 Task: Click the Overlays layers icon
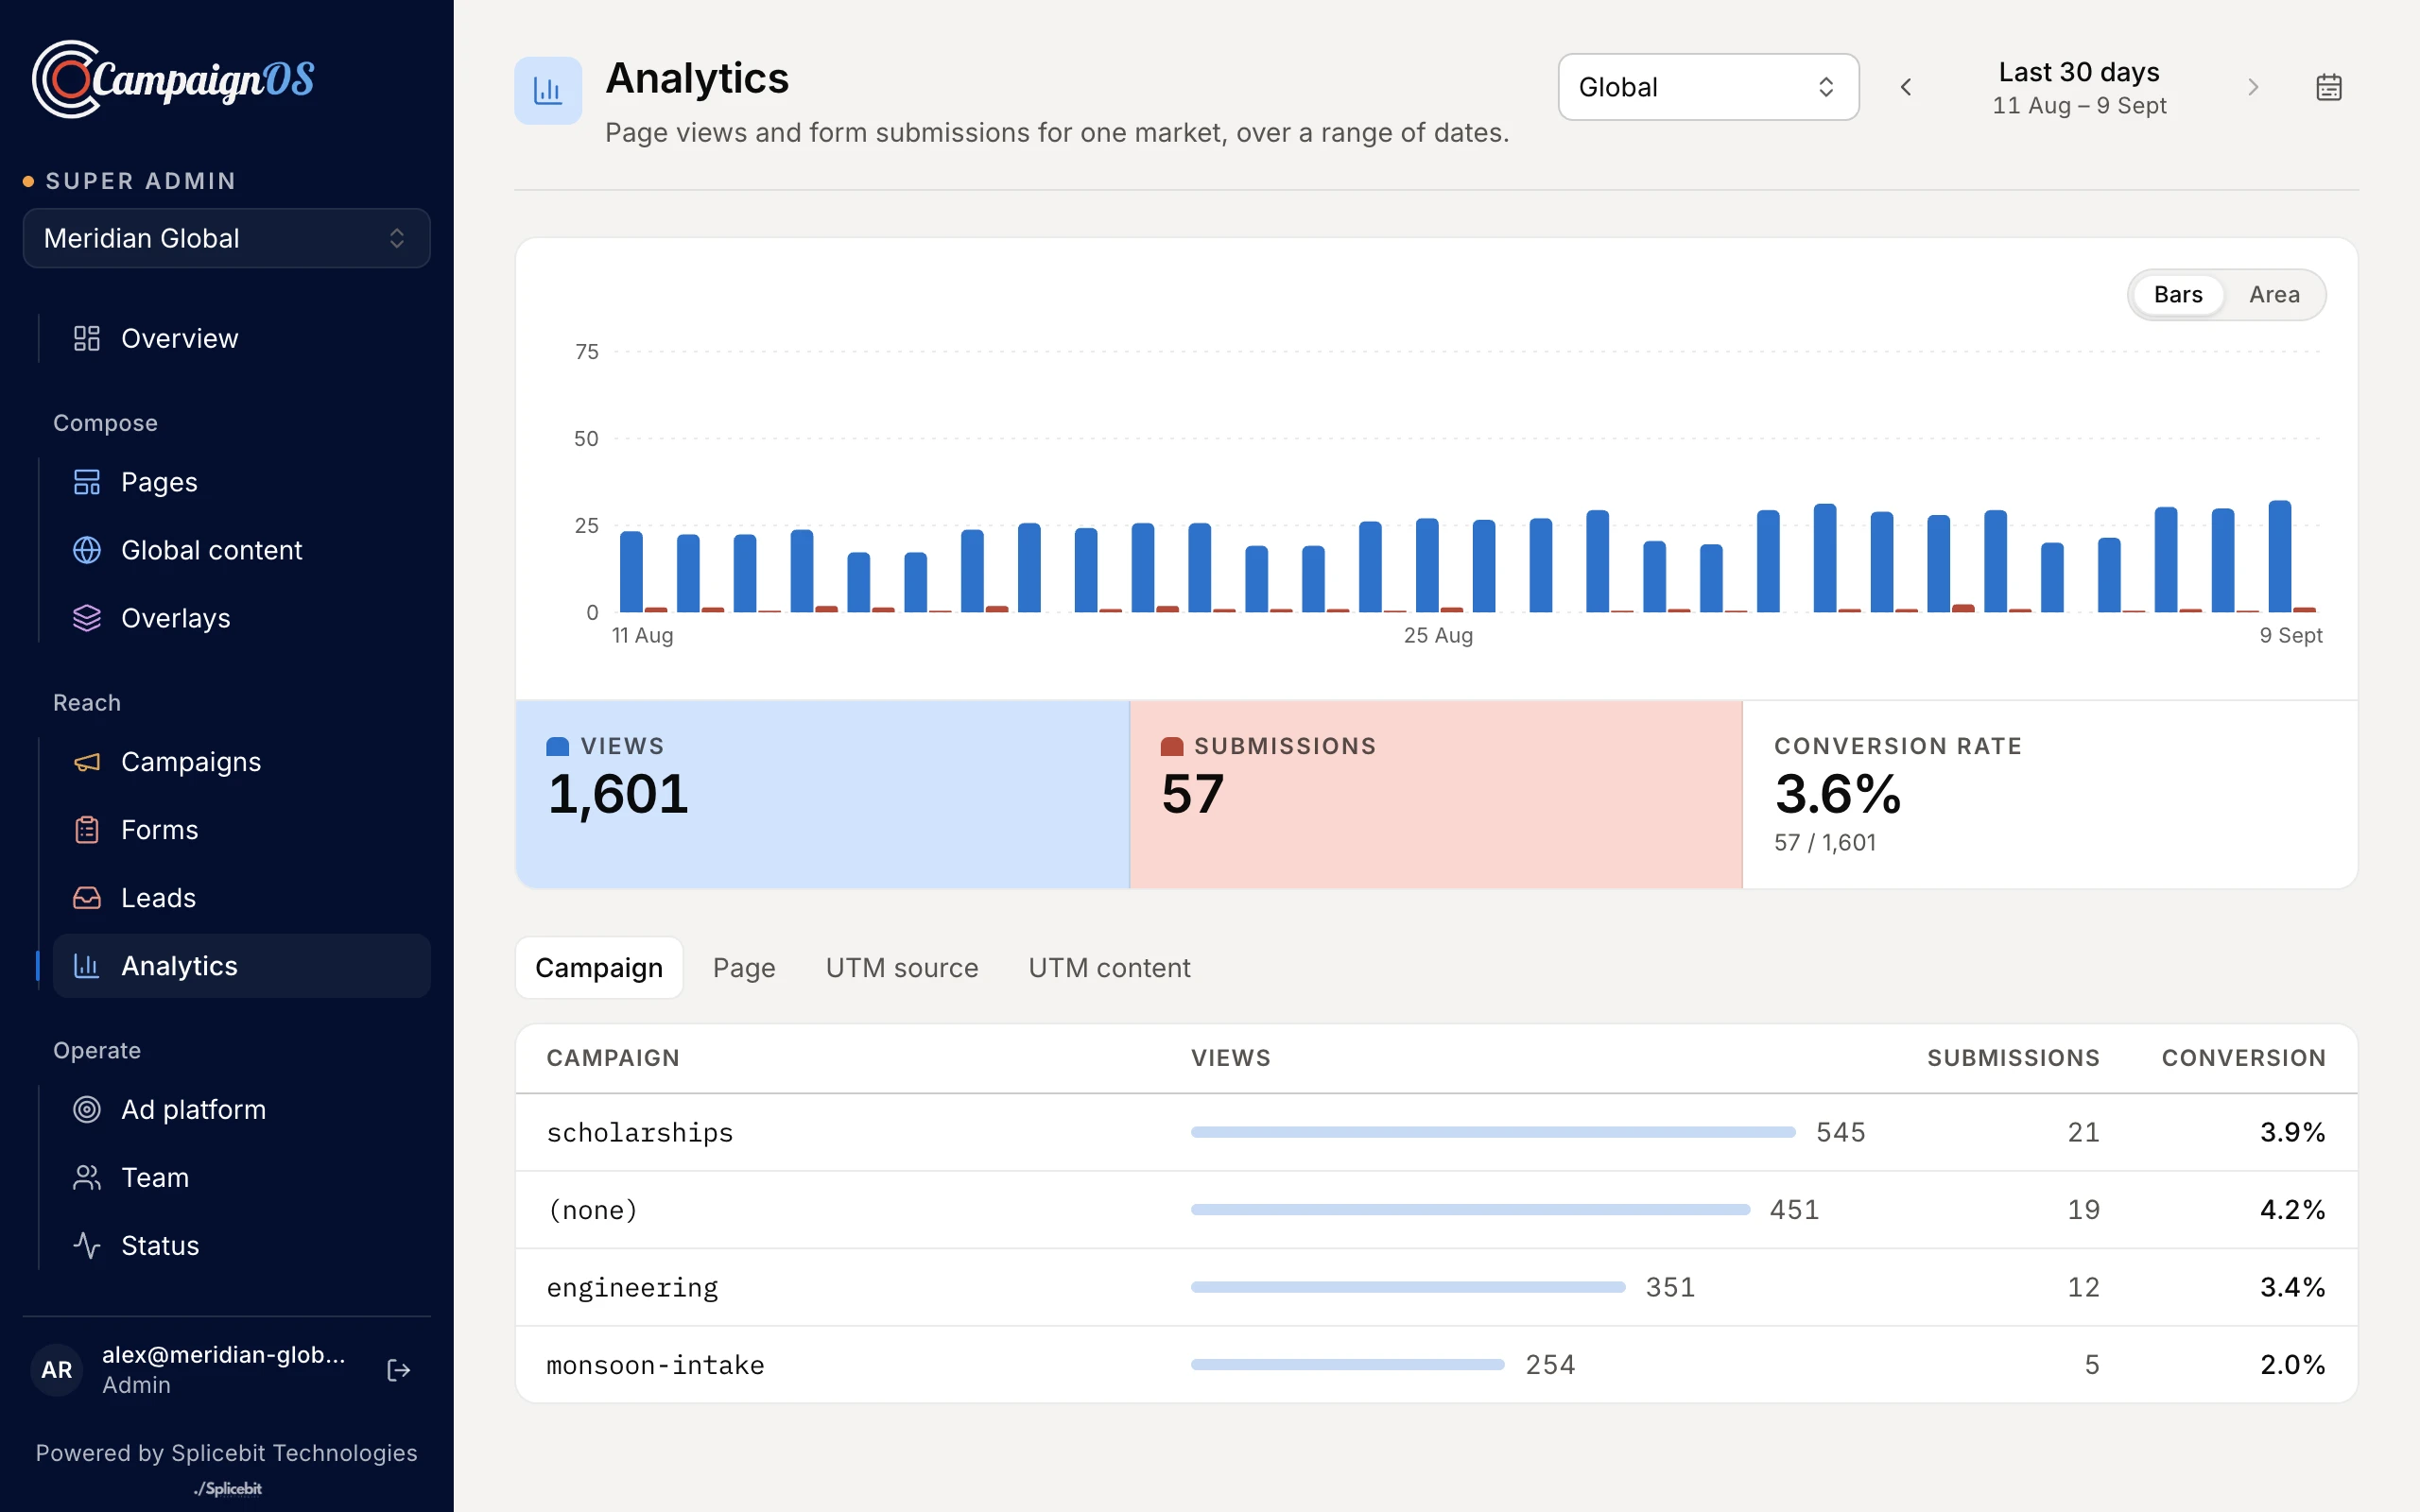point(87,618)
